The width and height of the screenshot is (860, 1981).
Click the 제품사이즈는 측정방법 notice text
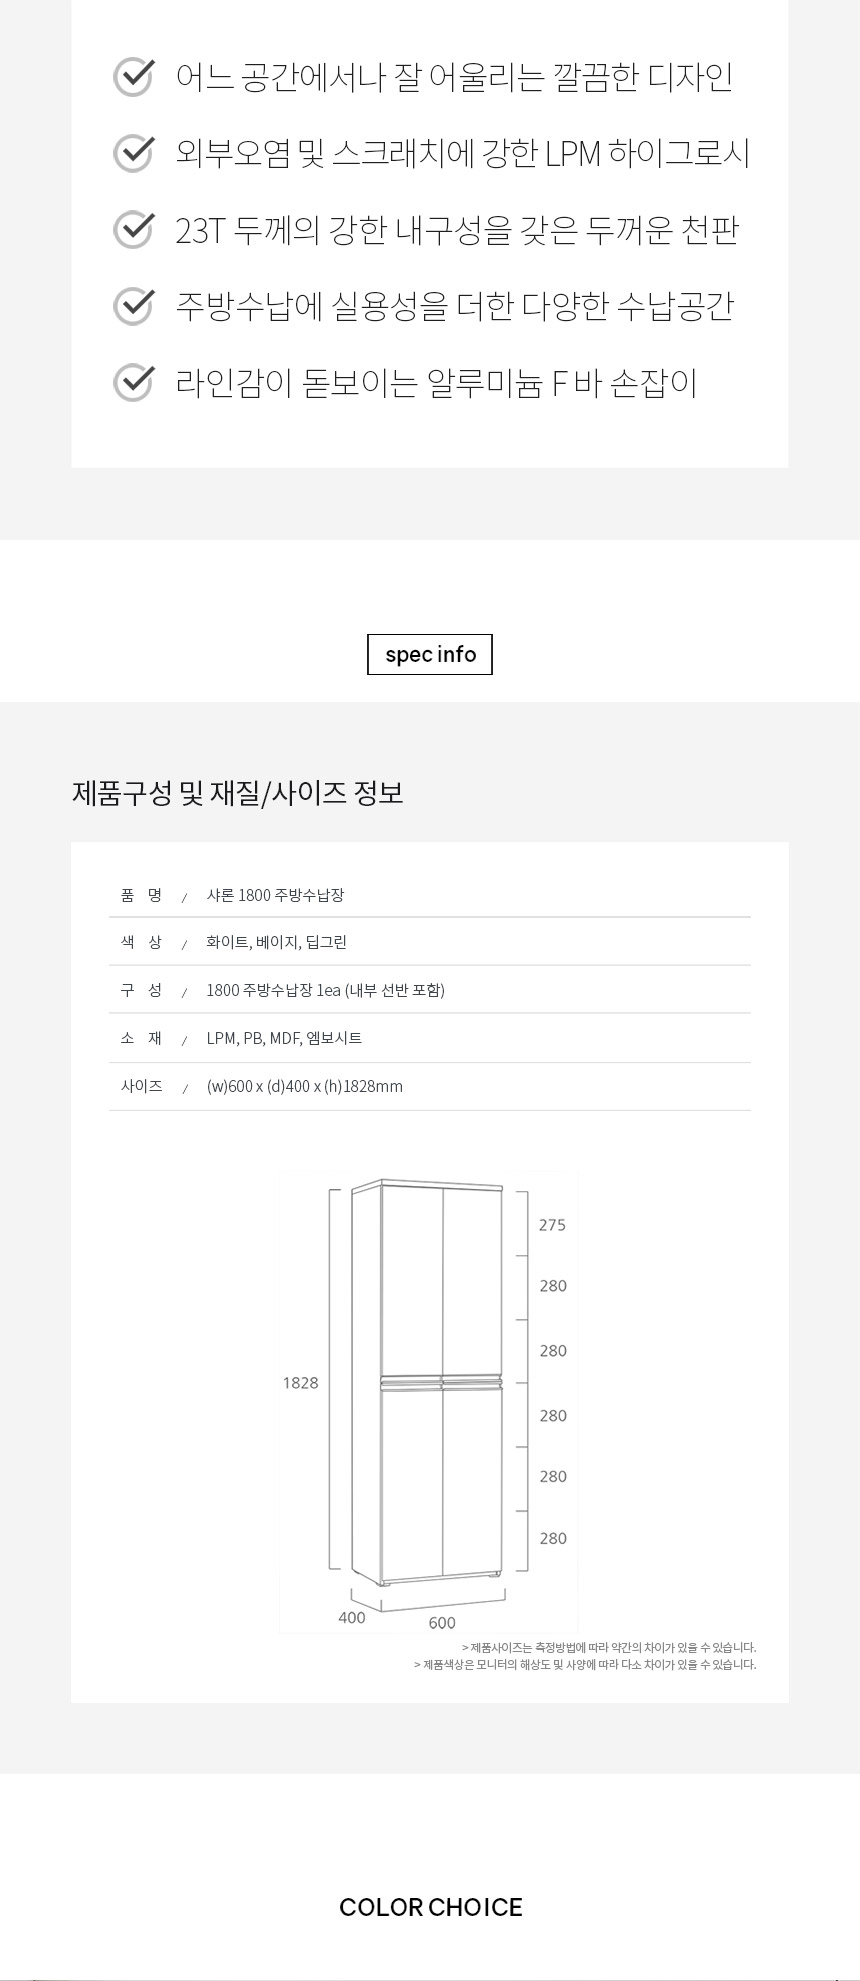(609, 1648)
